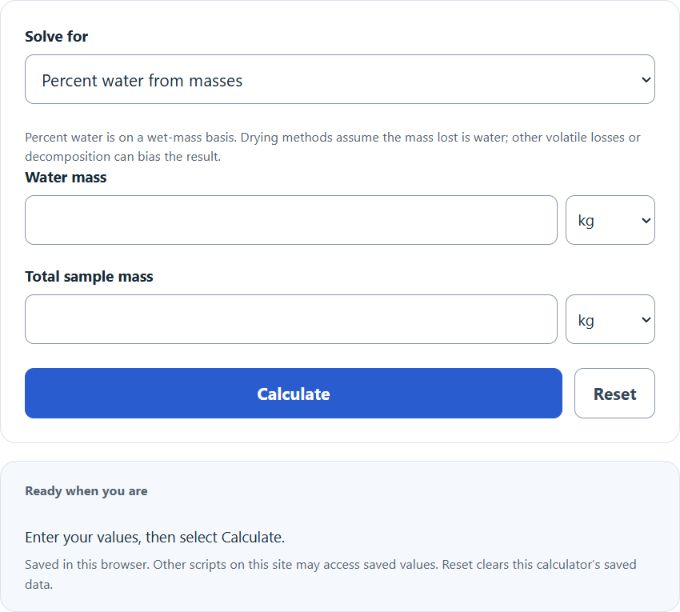Click the chevron in Total sample mass kg selector
The height and width of the screenshot is (612, 680).
646,320
